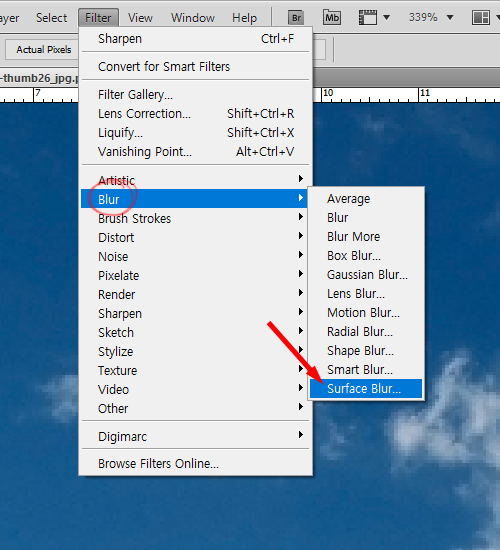This screenshot has height=550, width=500.
Task: Launch Adobe Bridge via Br icon
Action: click(x=296, y=17)
